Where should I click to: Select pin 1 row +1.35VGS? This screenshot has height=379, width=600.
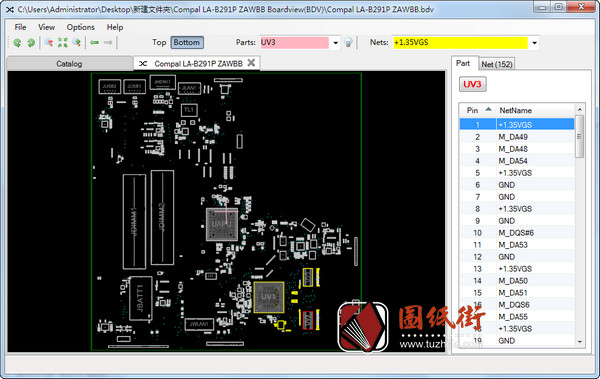click(517, 125)
